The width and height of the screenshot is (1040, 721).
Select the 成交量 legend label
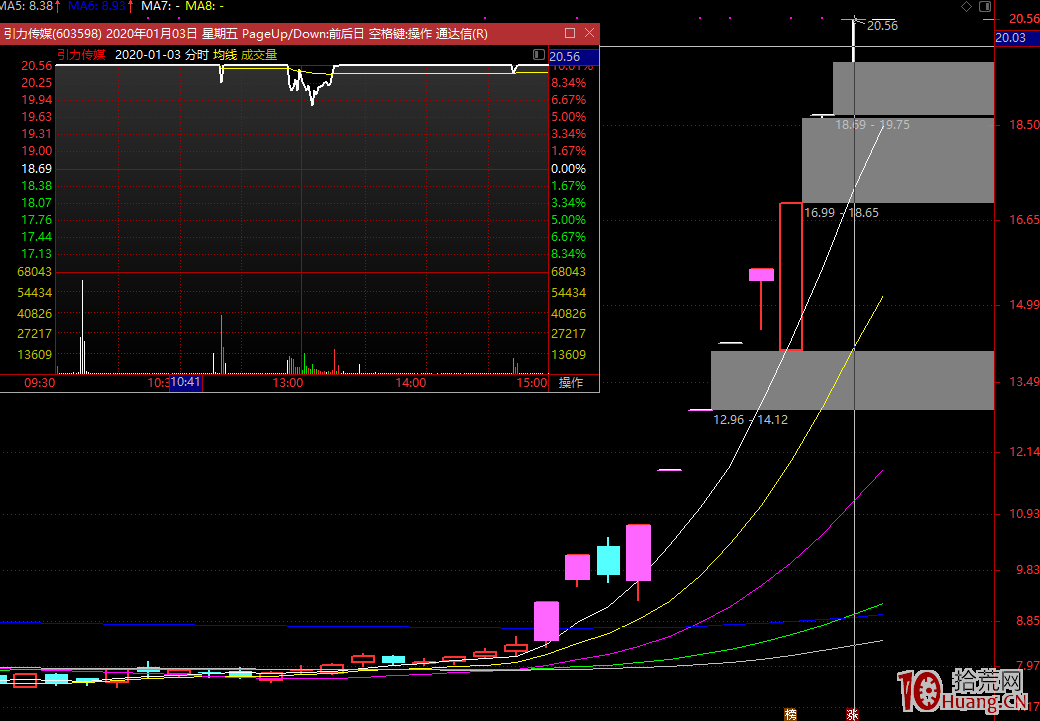point(257,55)
